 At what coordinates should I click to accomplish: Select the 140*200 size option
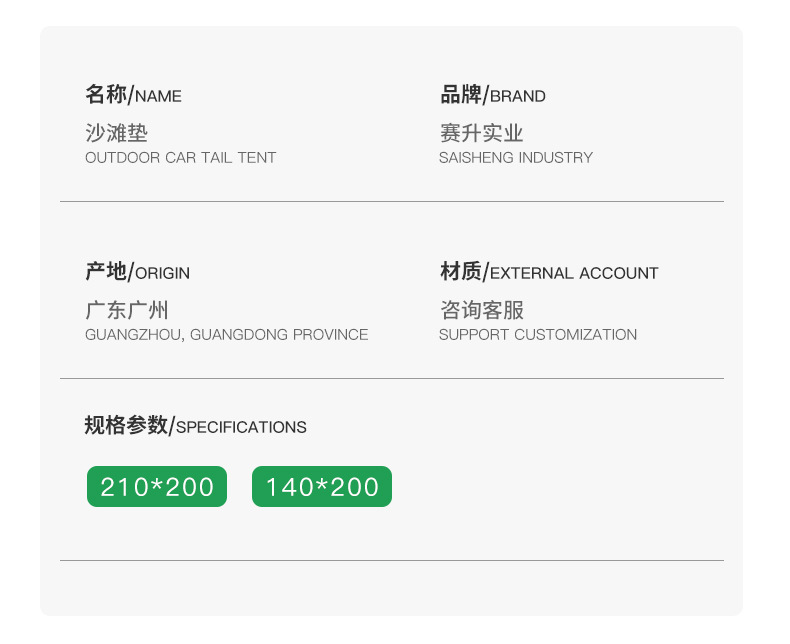click(x=322, y=487)
